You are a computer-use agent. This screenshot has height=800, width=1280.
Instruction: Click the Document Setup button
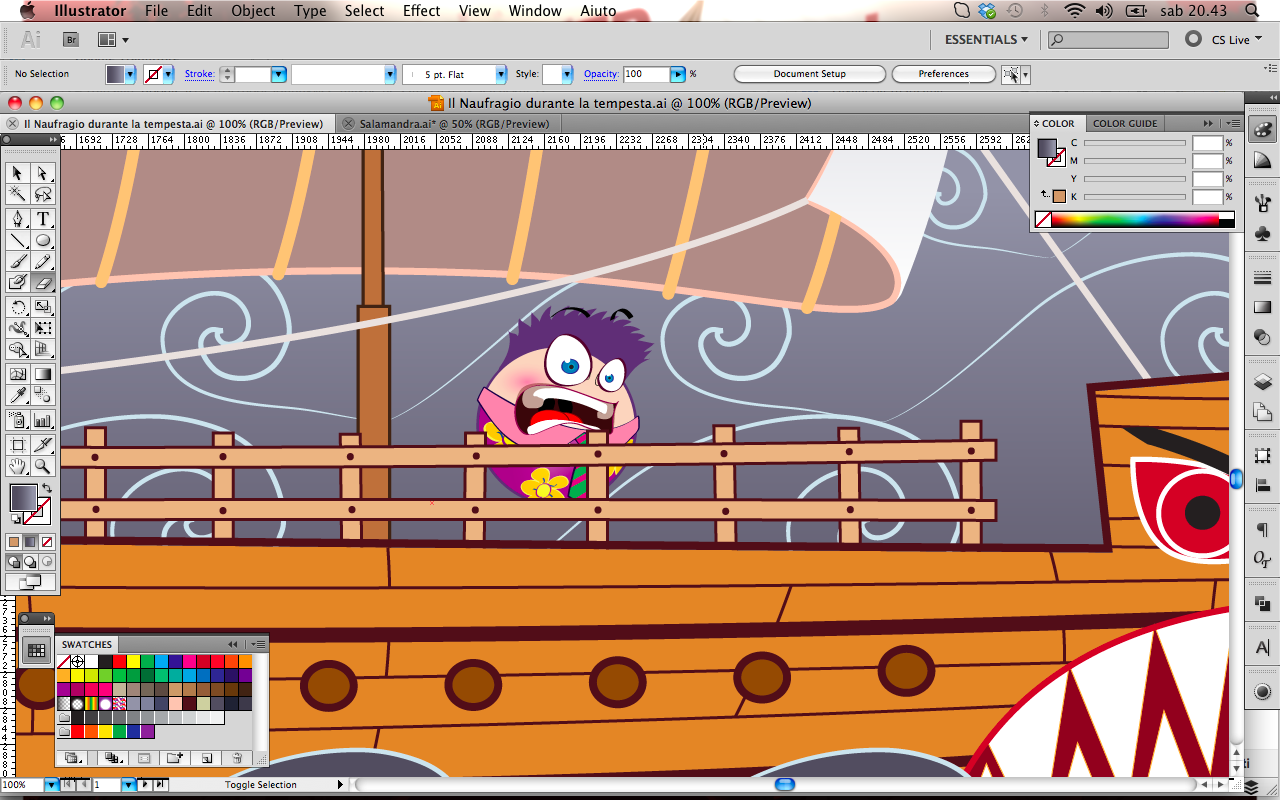coord(810,74)
